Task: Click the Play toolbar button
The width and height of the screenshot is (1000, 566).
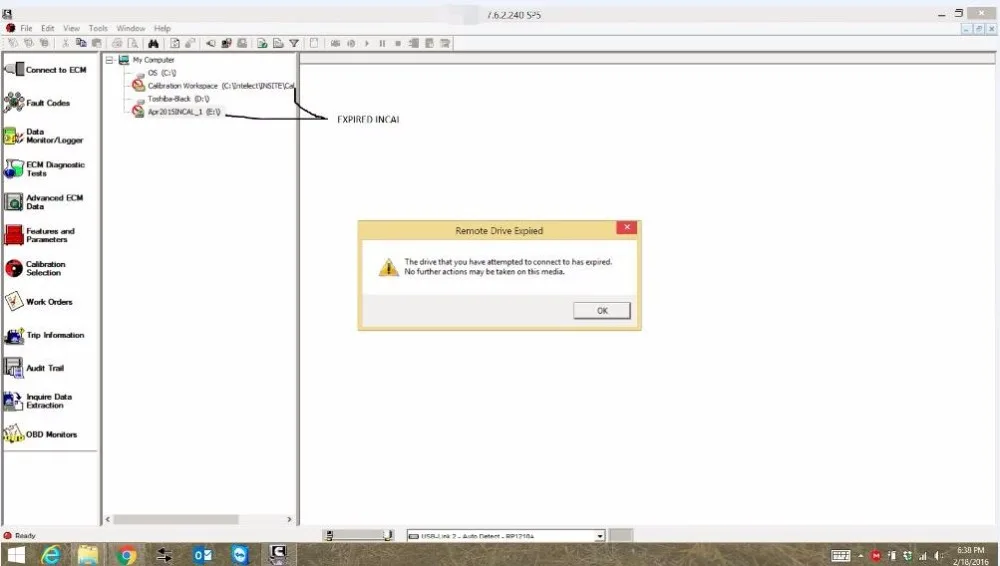Action: coord(367,43)
